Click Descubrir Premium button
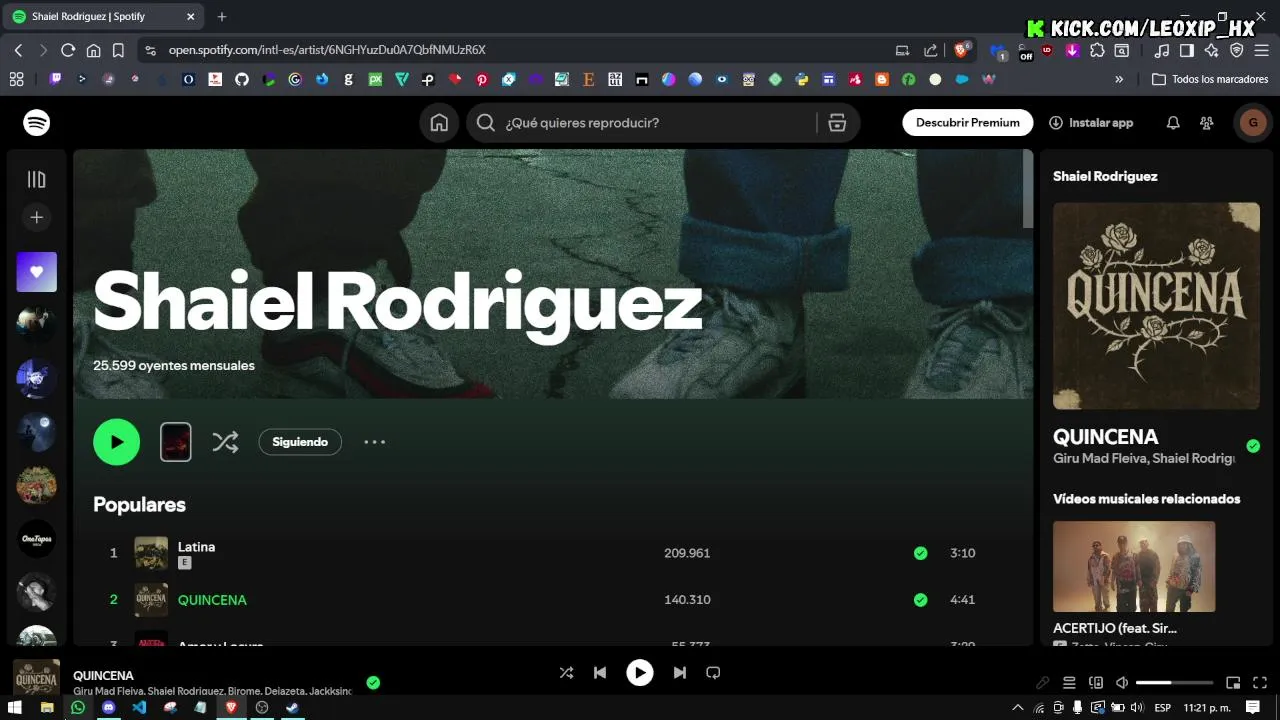The image size is (1280, 720). pos(968,123)
